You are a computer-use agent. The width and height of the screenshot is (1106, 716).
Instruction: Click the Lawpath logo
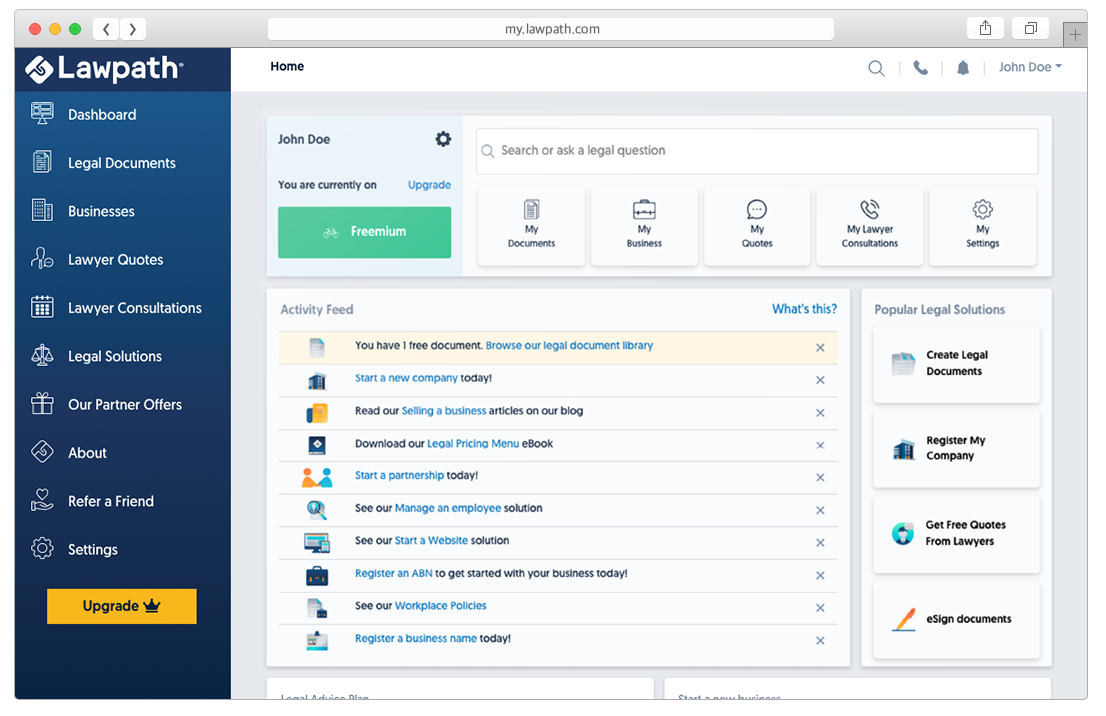104,68
